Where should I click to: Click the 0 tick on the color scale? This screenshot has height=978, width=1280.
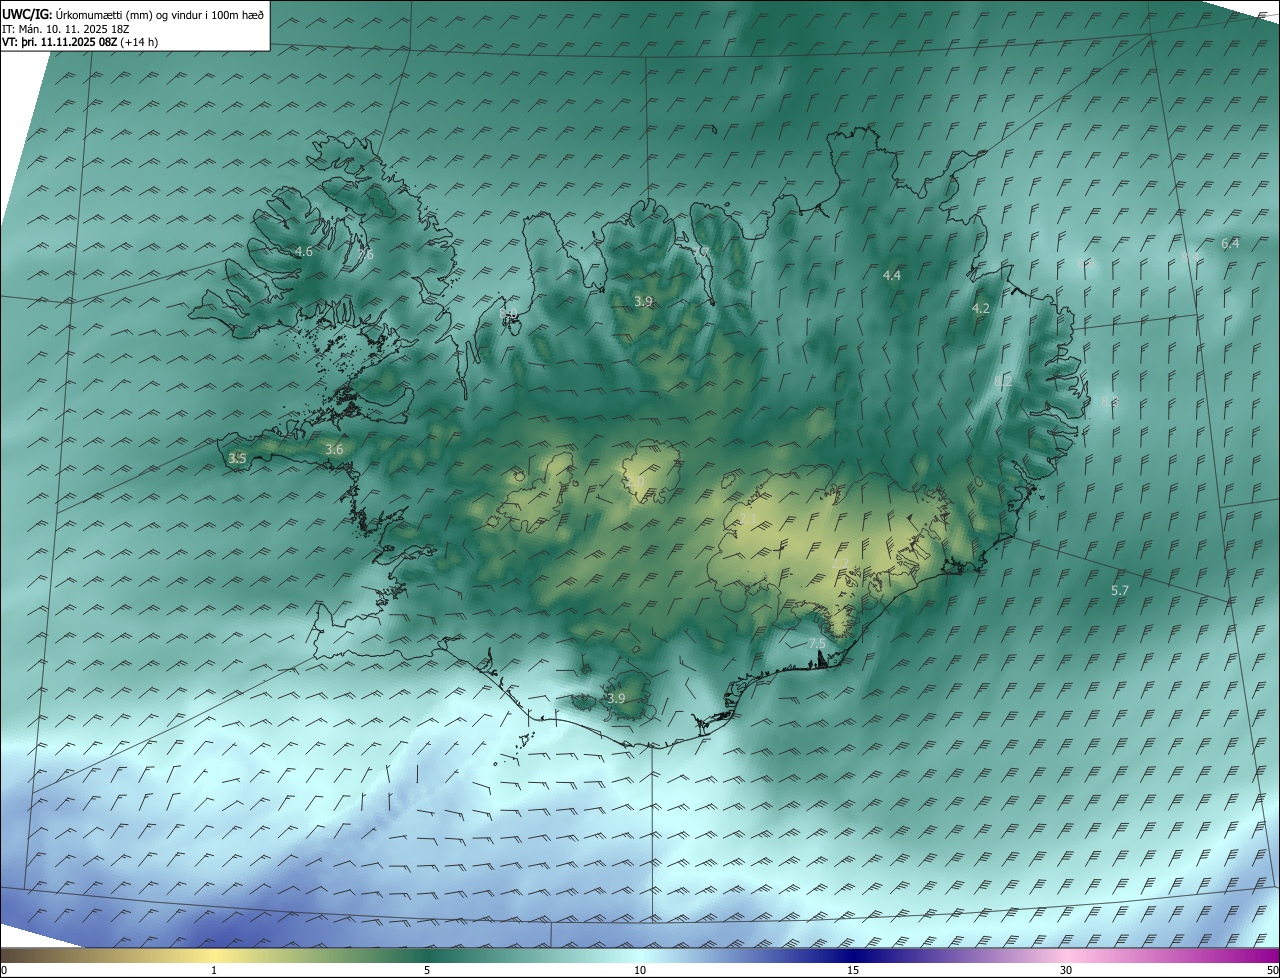click(x=4, y=970)
